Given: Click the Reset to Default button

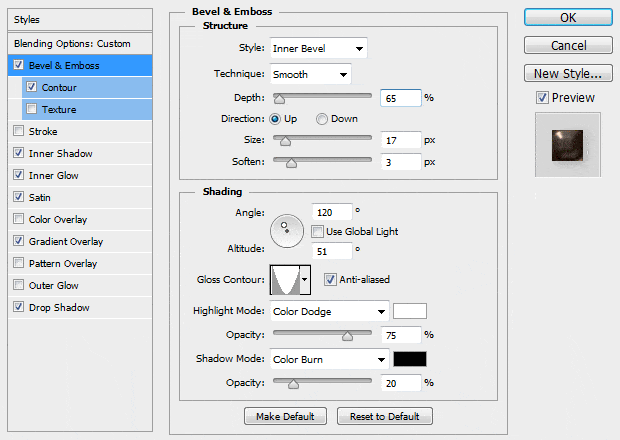Looking at the screenshot, I should click(x=385, y=416).
